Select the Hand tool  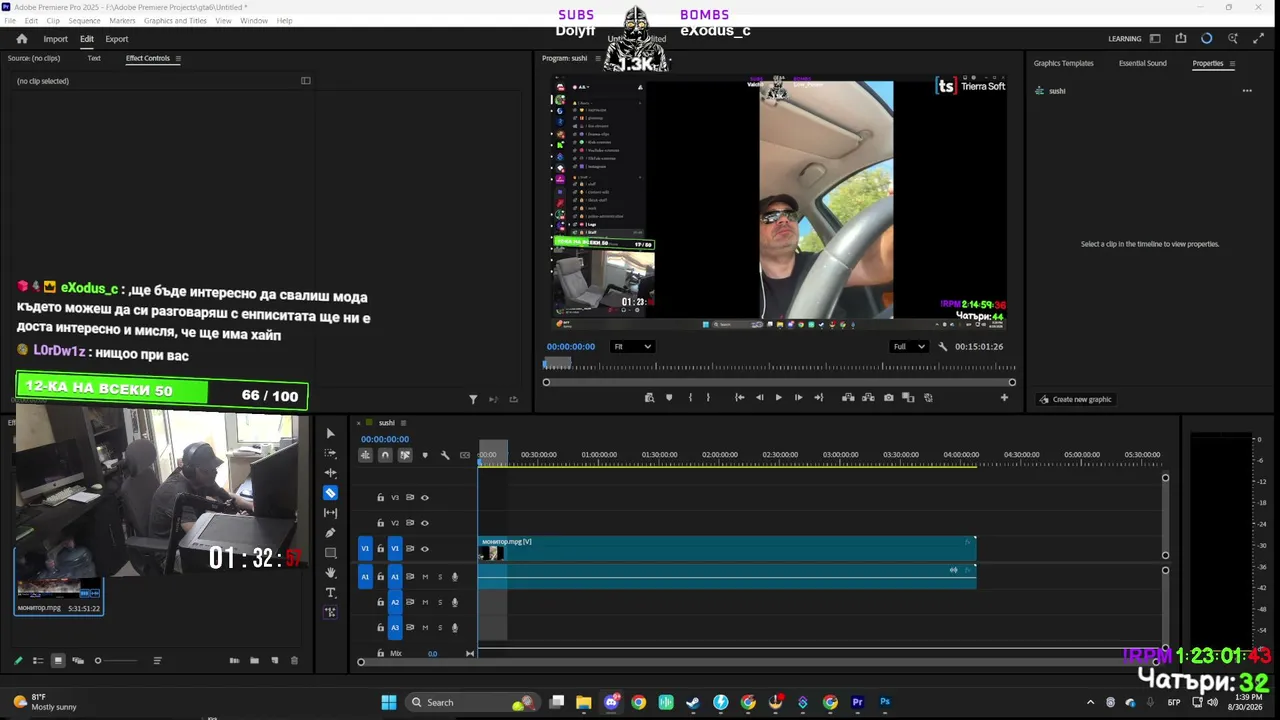click(330, 573)
